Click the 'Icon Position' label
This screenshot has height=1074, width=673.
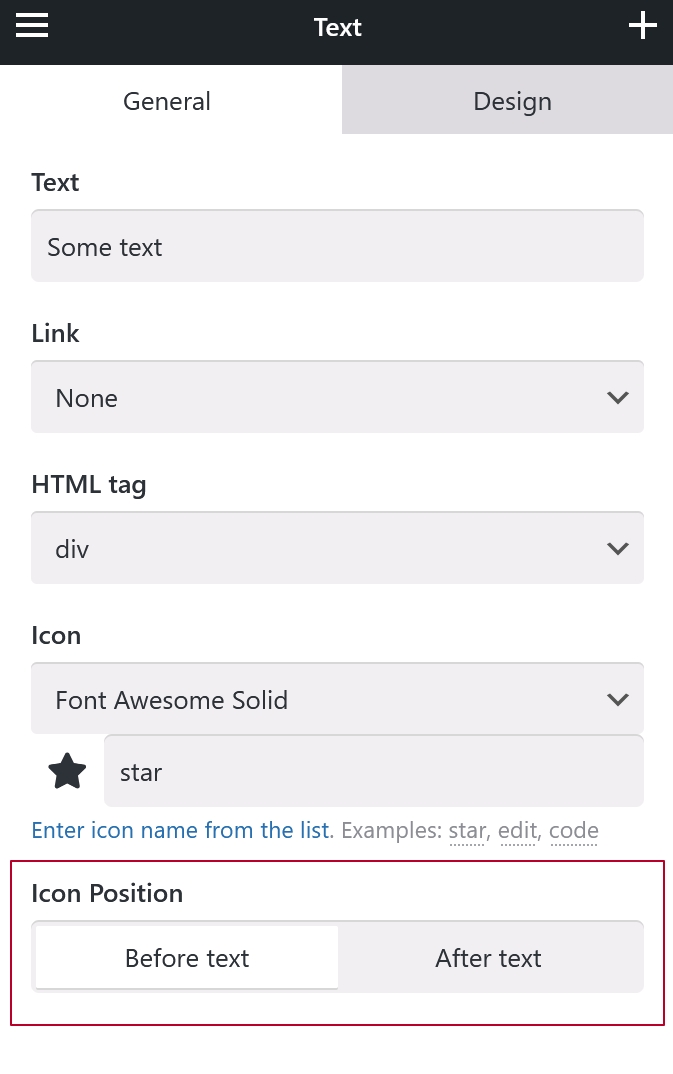point(107,893)
